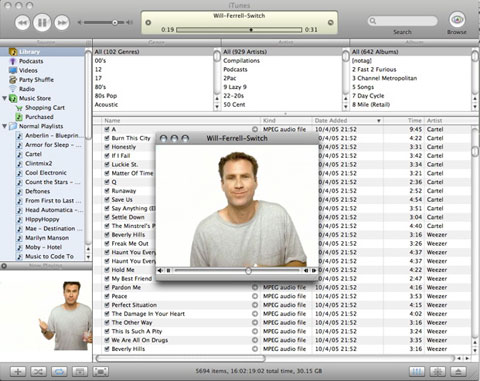This screenshot has height=381, width=480.
Task: Add a new playlist with plus button
Action: 18,371
